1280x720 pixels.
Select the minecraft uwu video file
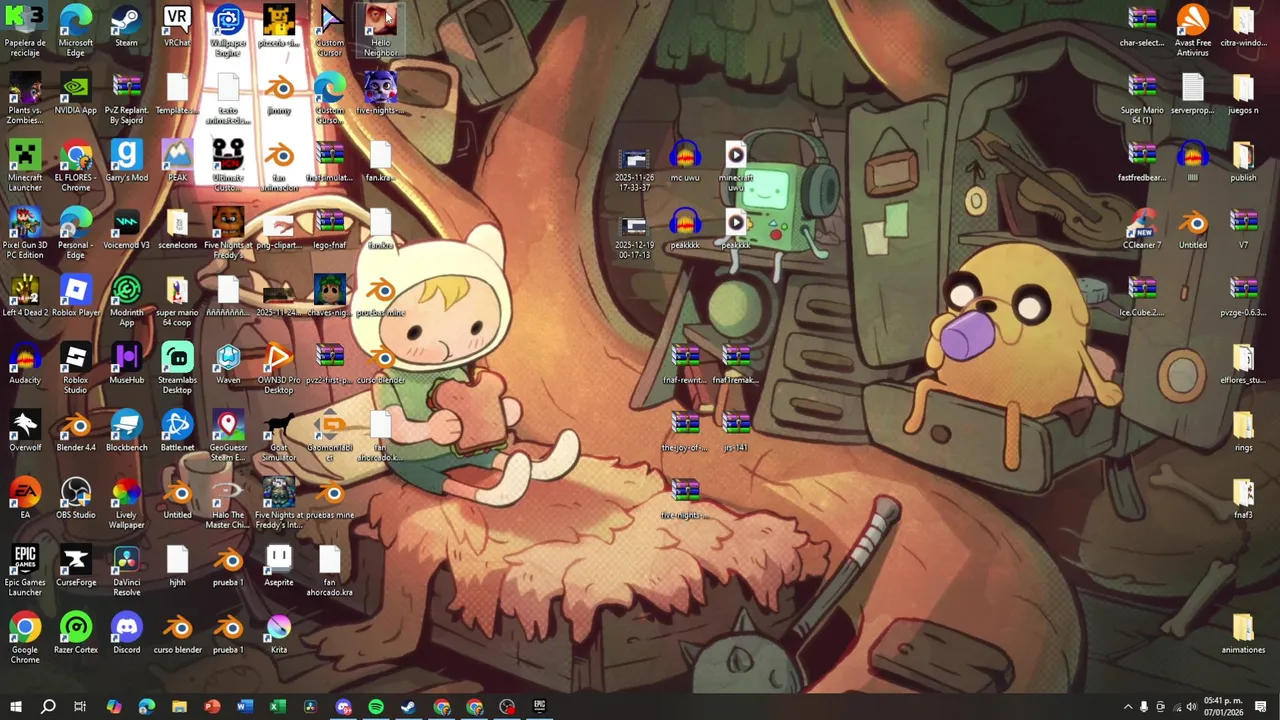pos(736,166)
